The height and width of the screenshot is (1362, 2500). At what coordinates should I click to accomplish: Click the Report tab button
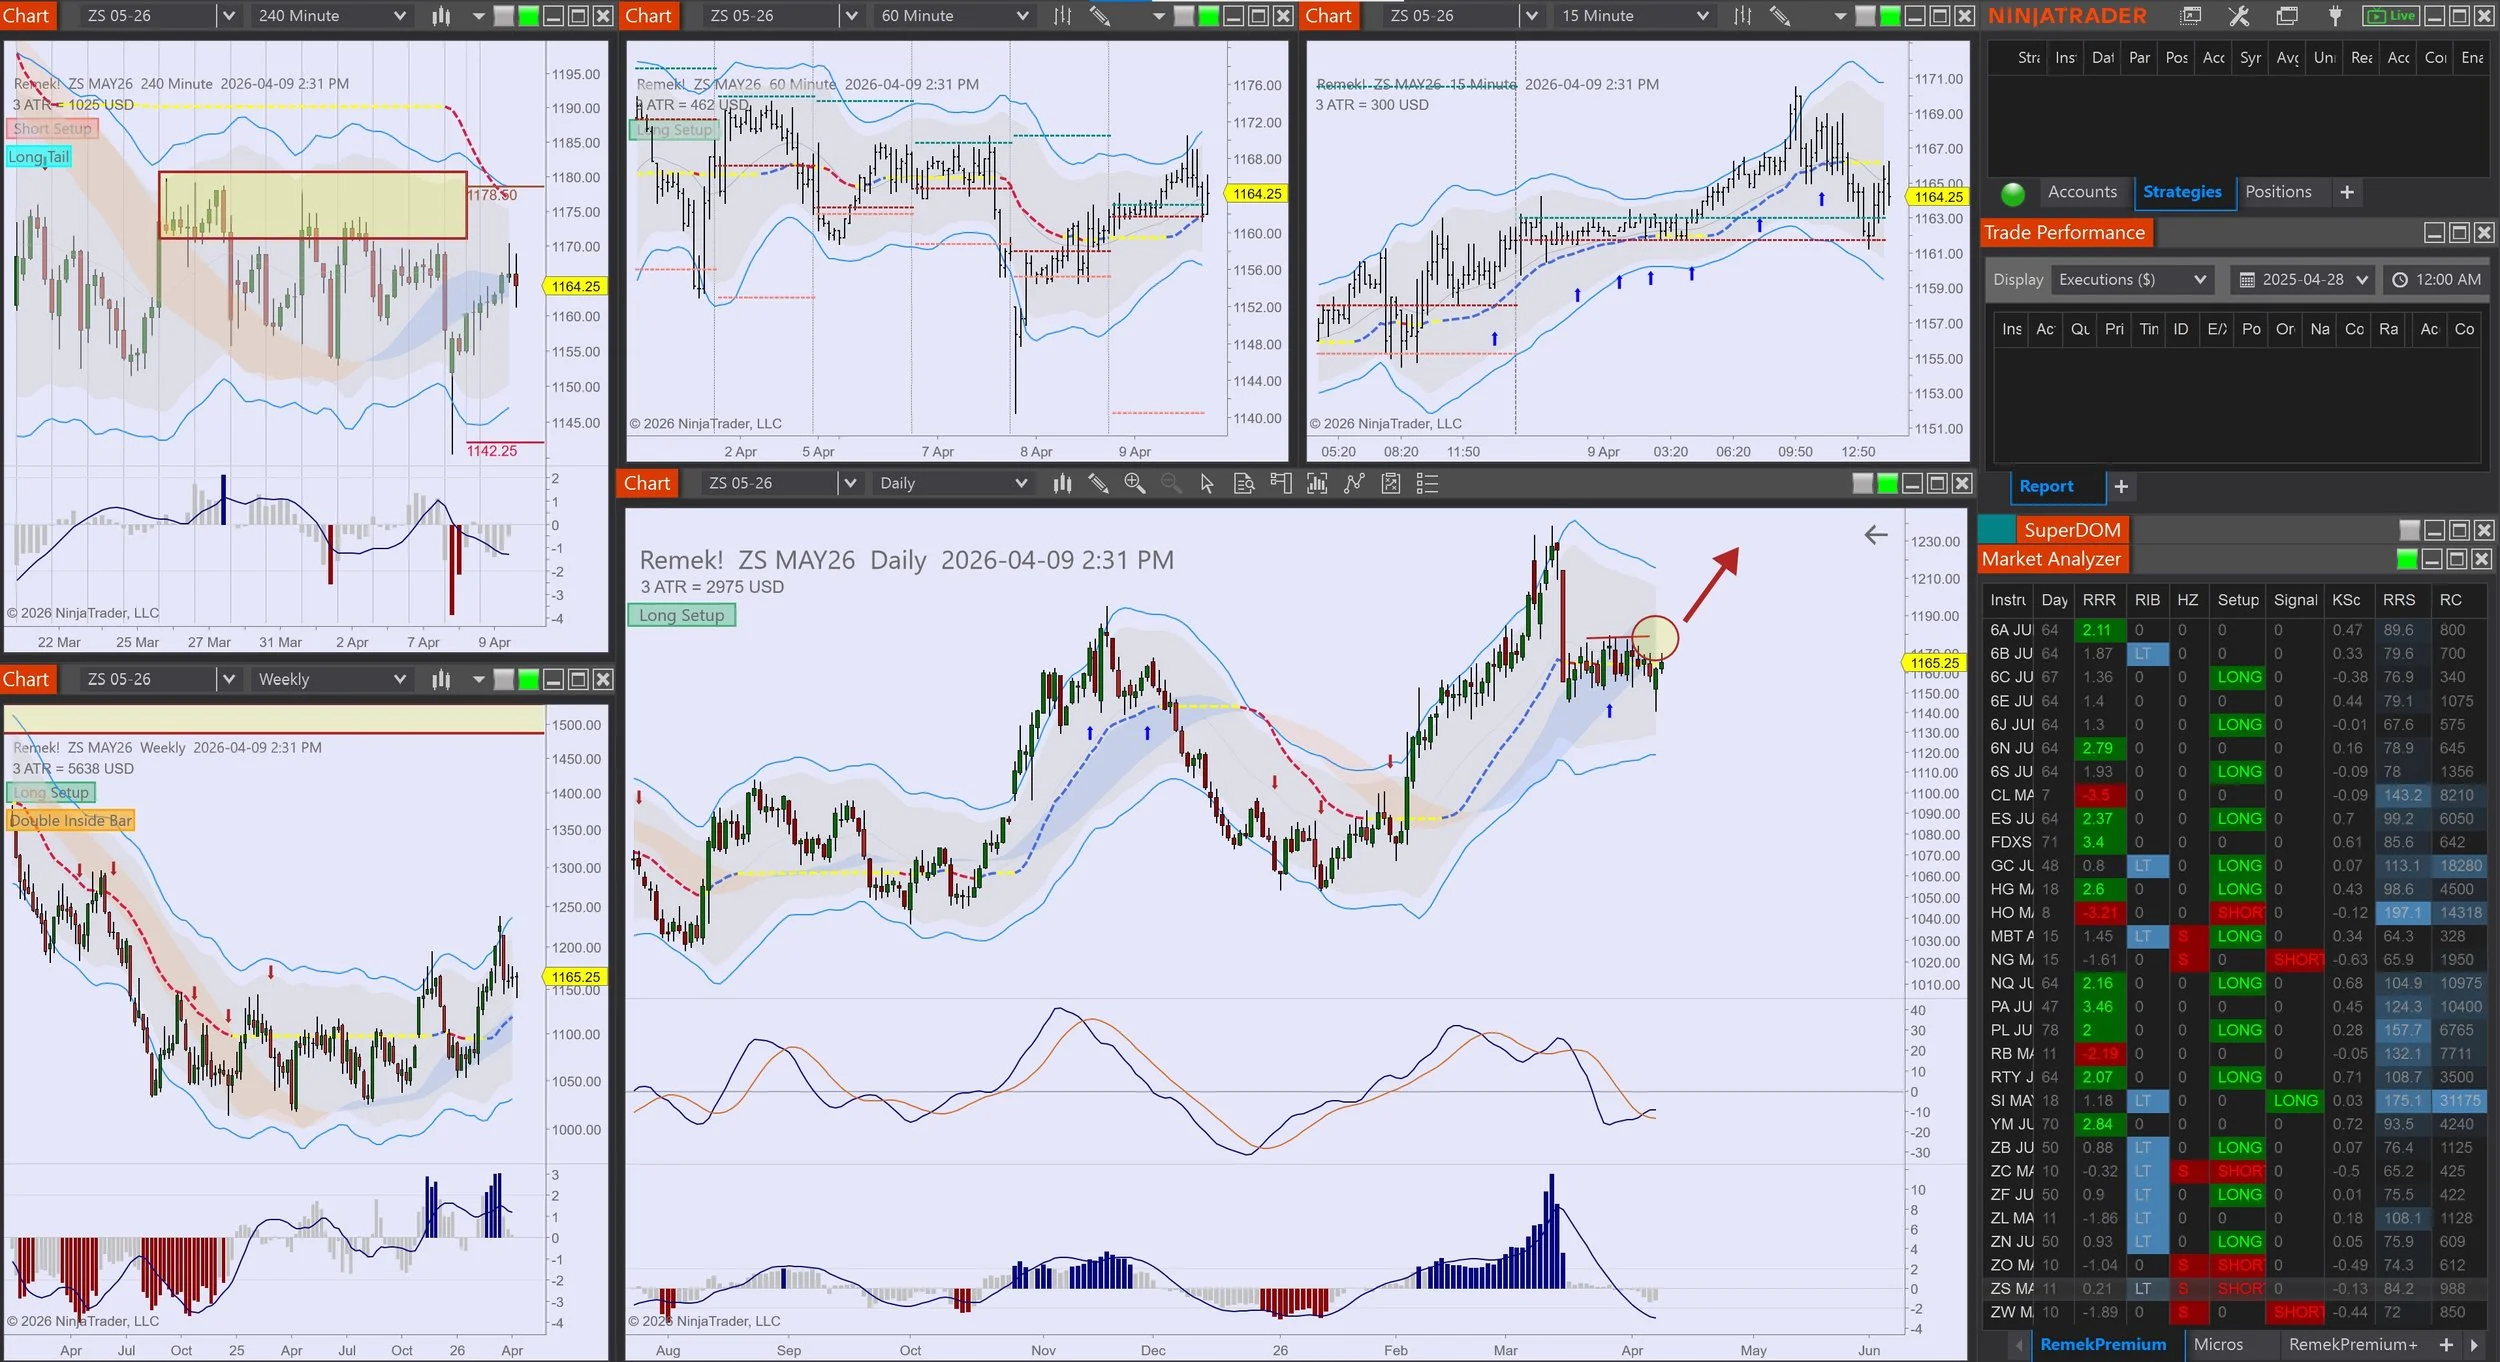pyautogui.click(x=2045, y=486)
